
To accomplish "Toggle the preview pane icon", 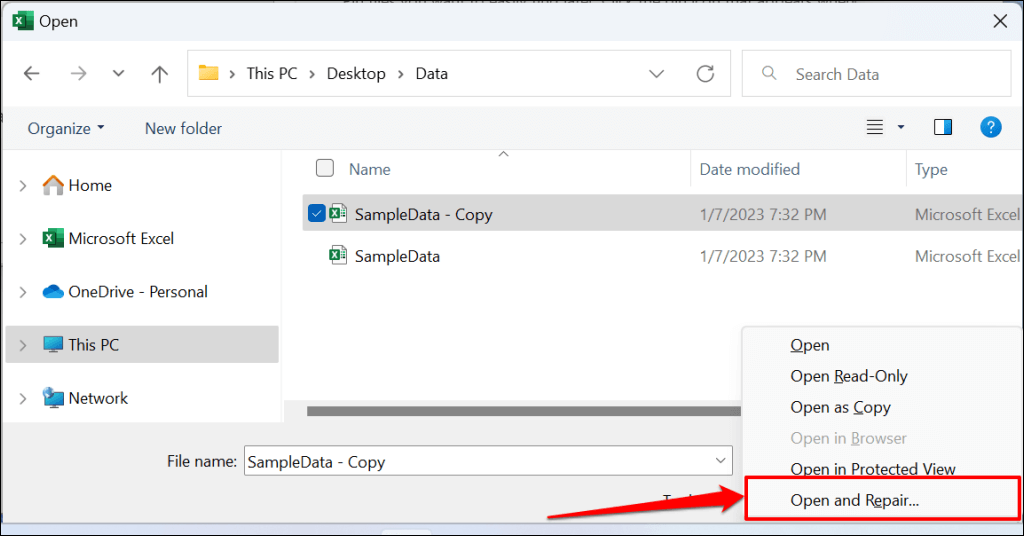I will point(942,127).
